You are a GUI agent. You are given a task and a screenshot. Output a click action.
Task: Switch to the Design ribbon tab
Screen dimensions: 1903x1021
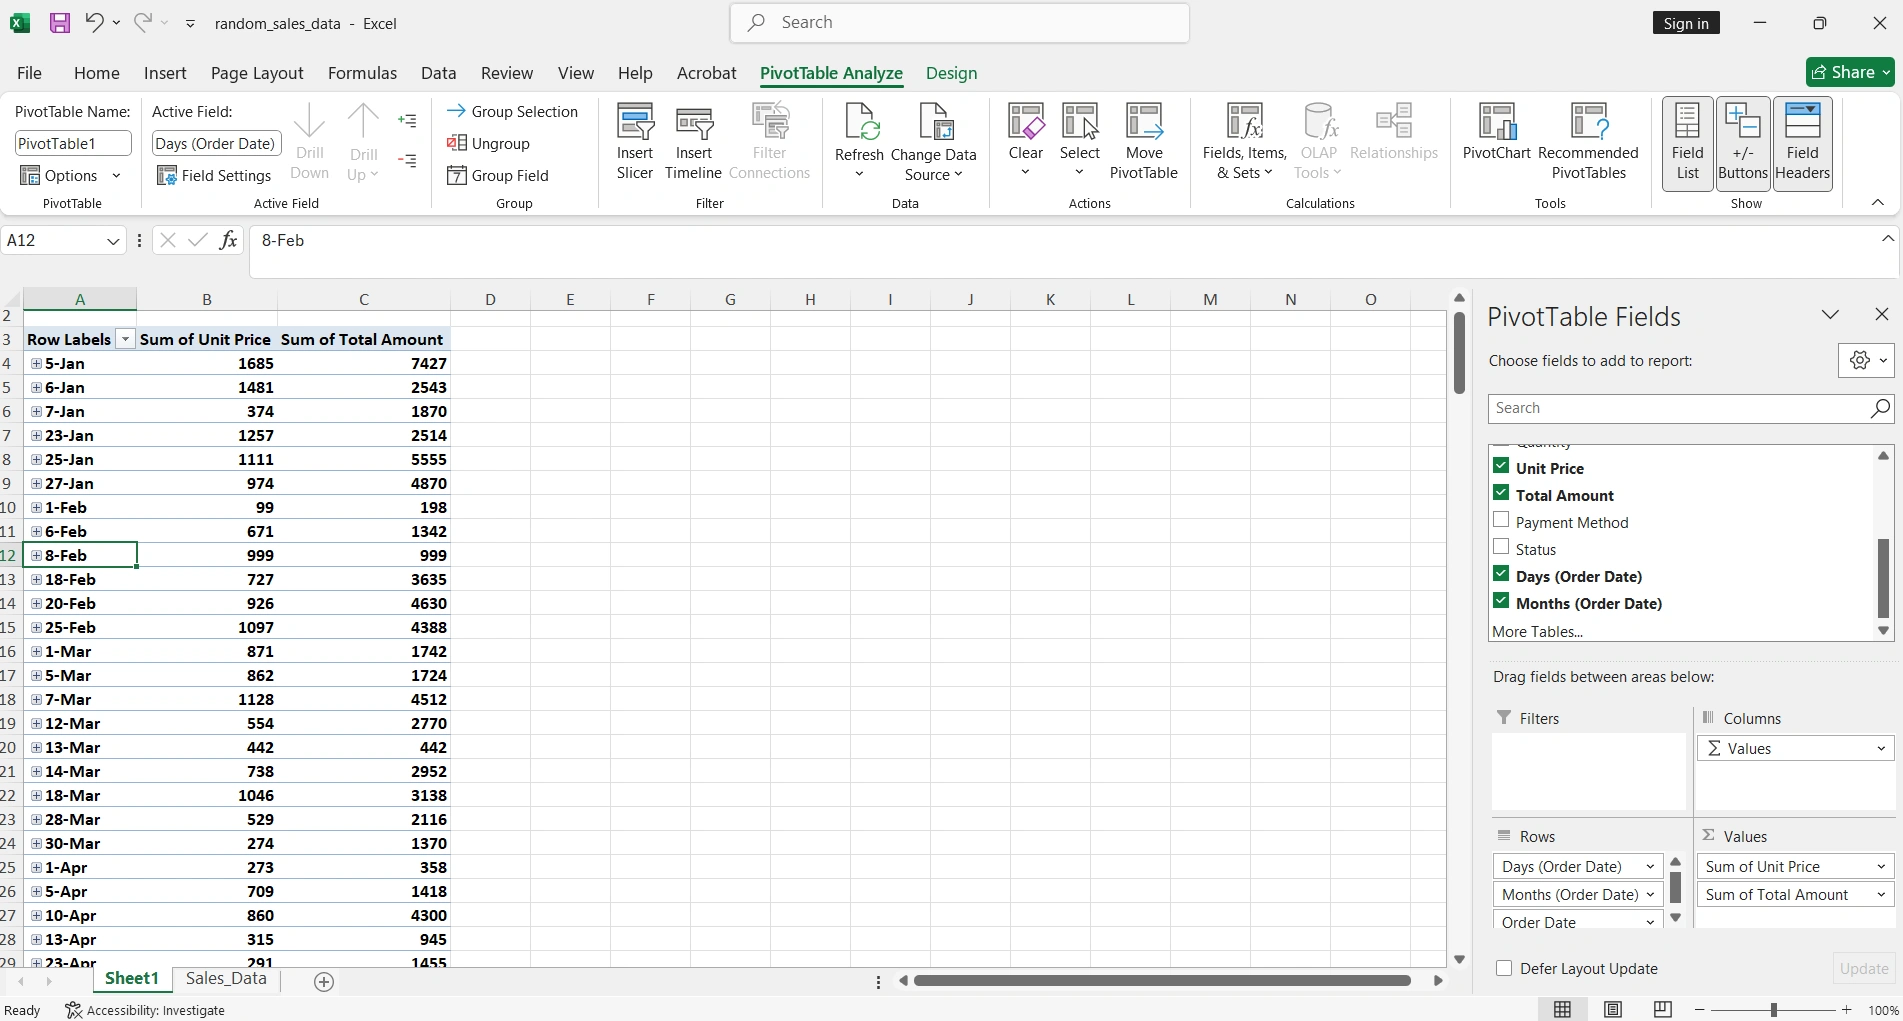(x=951, y=73)
